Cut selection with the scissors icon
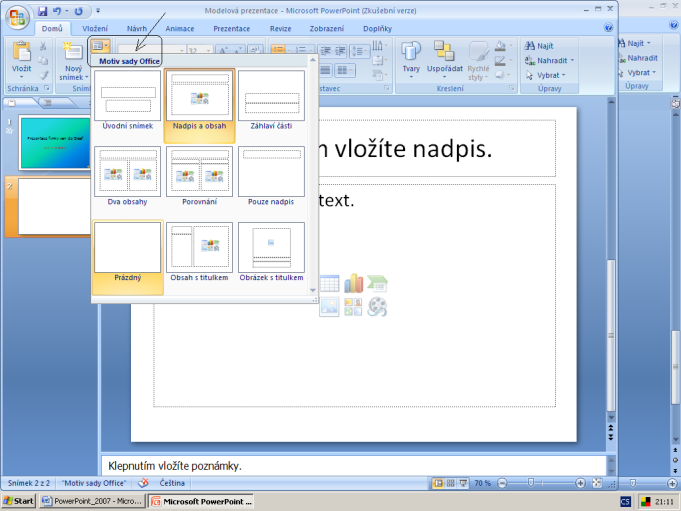Viewport: 681px width, 511px height. [x=43, y=46]
